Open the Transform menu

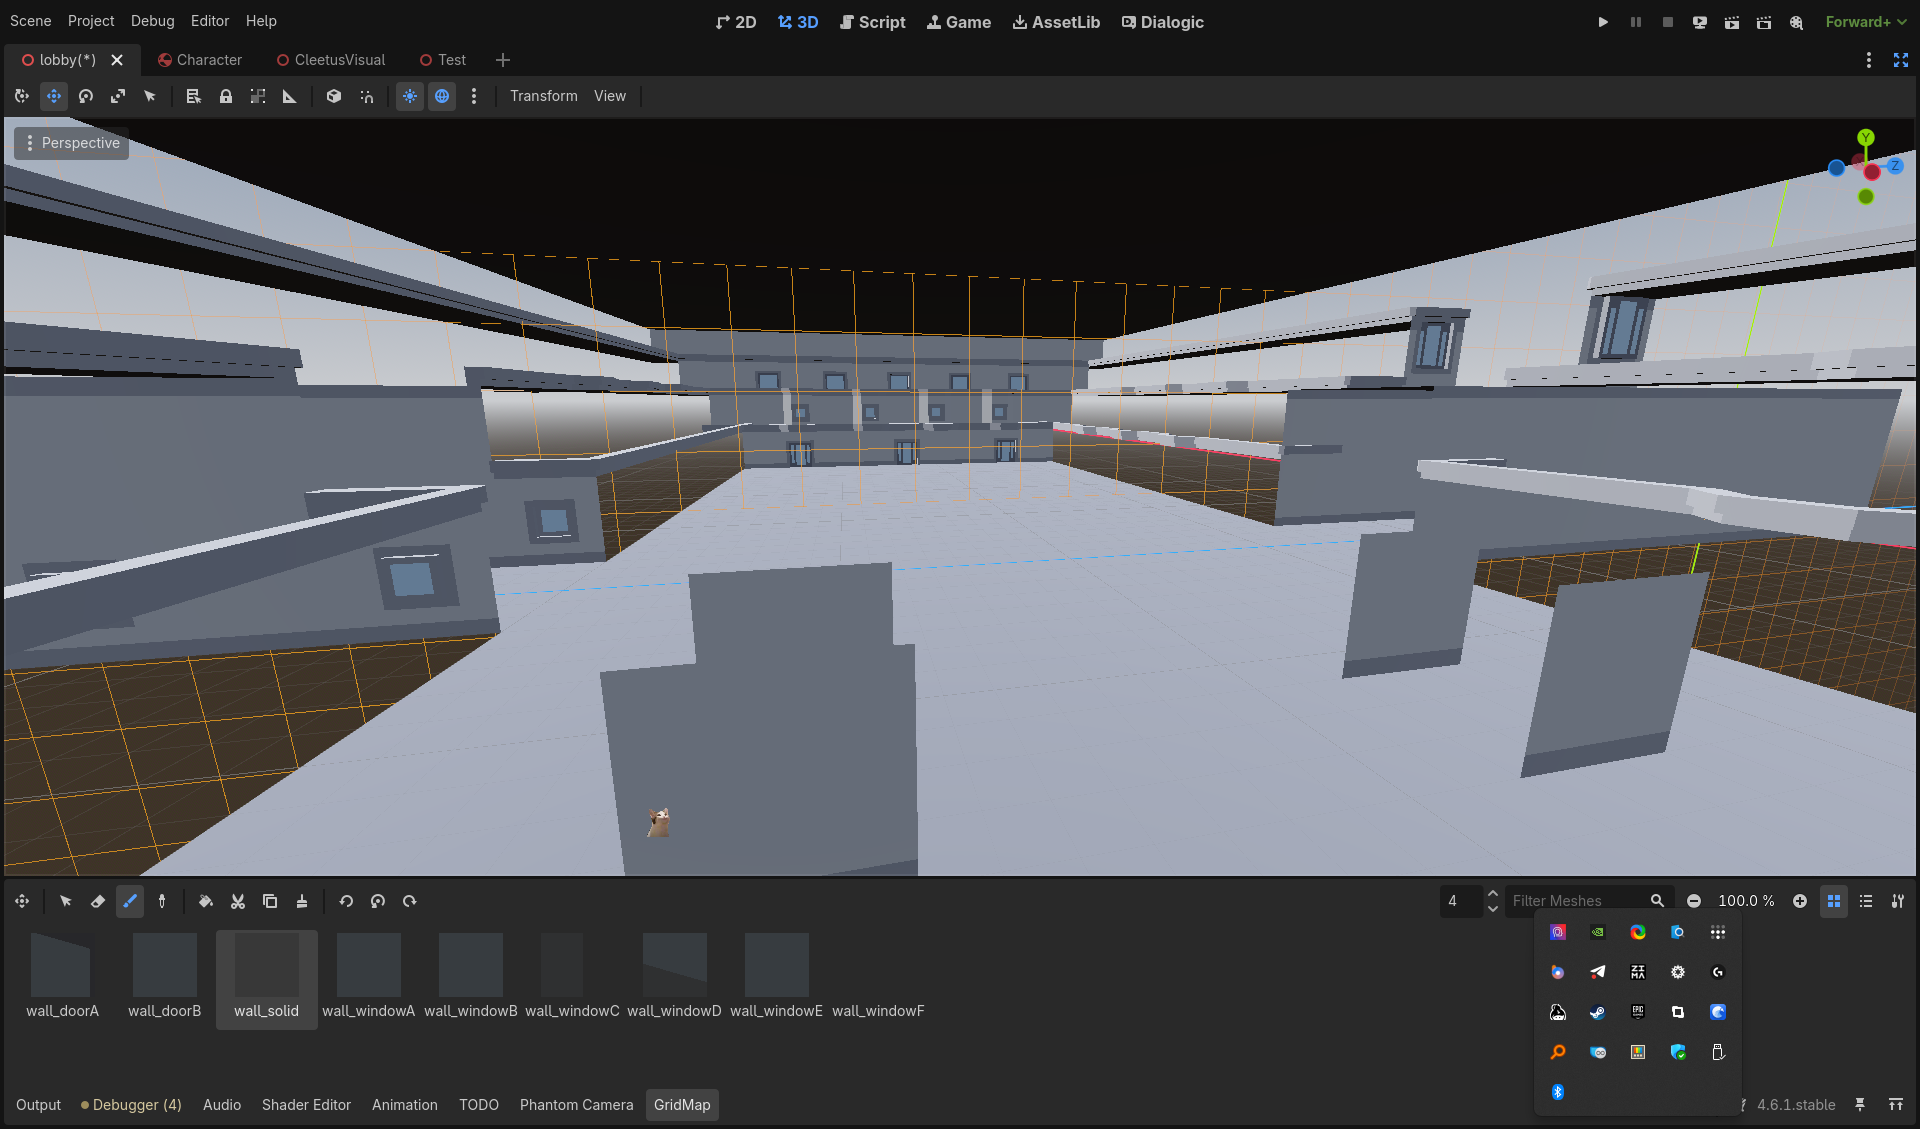pos(544,96)
